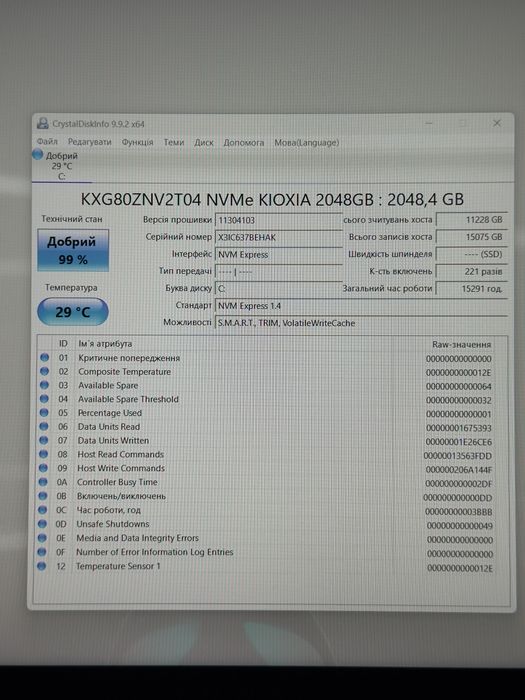Image resolution: width=525 pixels, height=700 pixels.
Task: Click raw value 000000000002DF
Action: click(x=458, y=484)
